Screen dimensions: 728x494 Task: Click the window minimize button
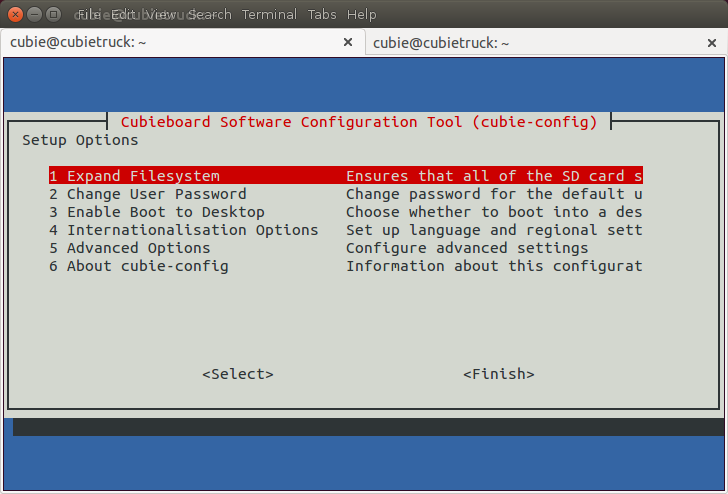[34, 14]
